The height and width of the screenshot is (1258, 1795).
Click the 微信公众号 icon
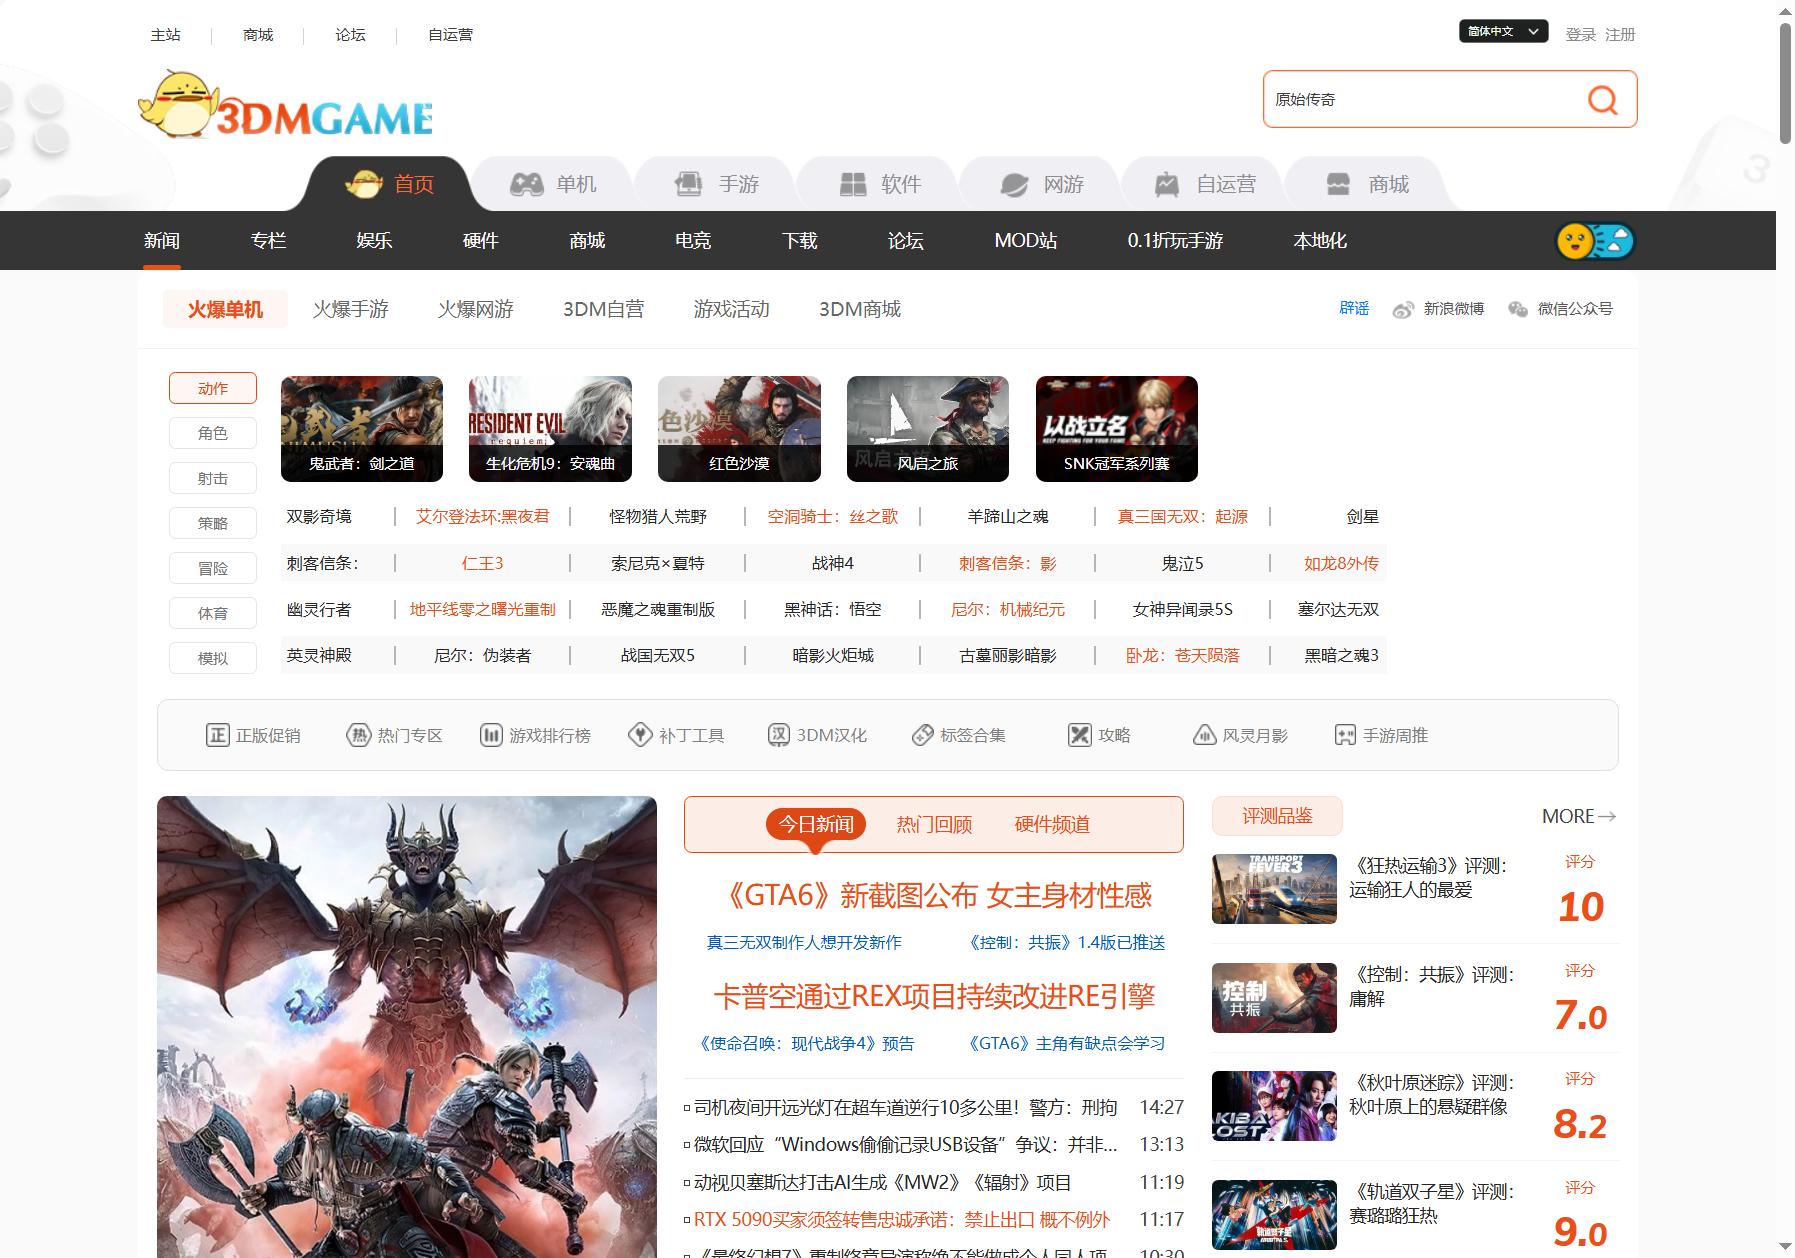tap(1518, 309)
